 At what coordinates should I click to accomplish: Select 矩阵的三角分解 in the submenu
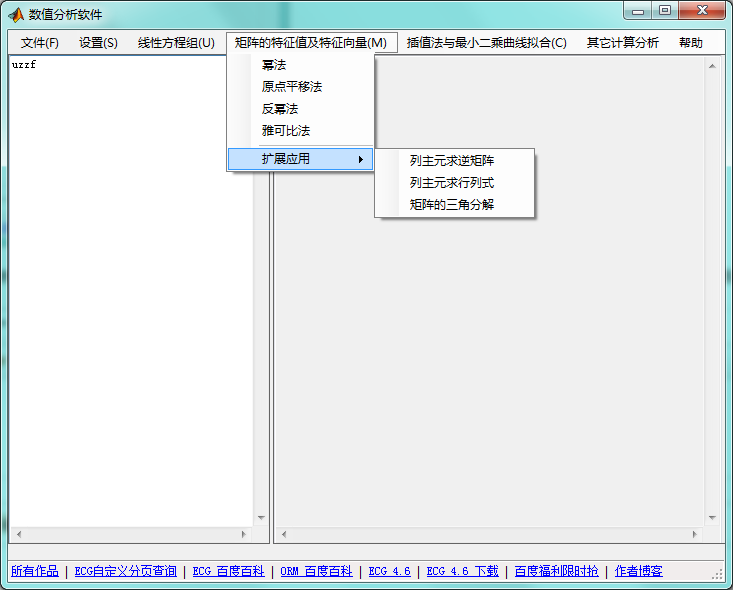pyautogui.click(x=454, y=205)
